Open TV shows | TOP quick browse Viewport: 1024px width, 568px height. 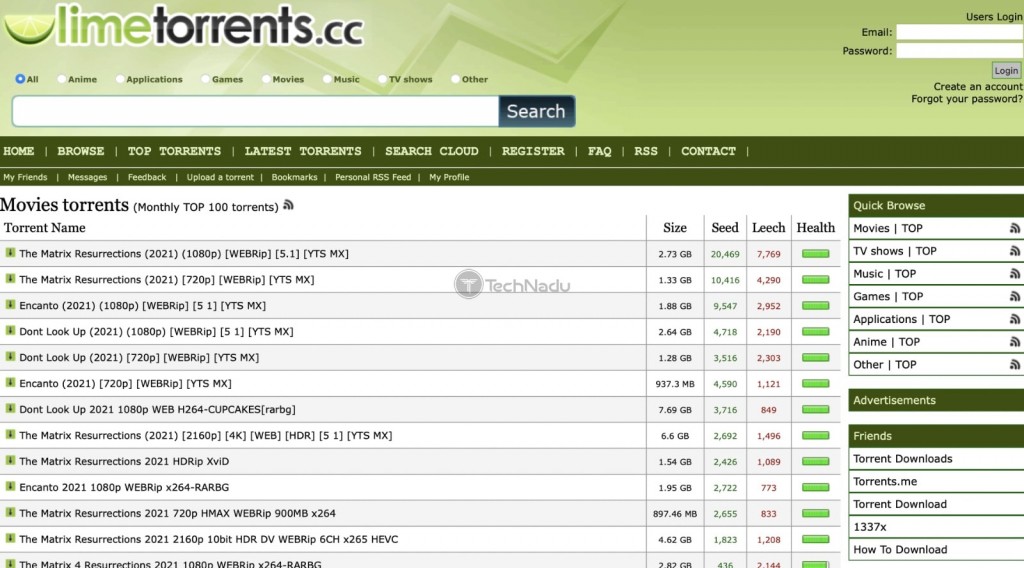(895, 251)
